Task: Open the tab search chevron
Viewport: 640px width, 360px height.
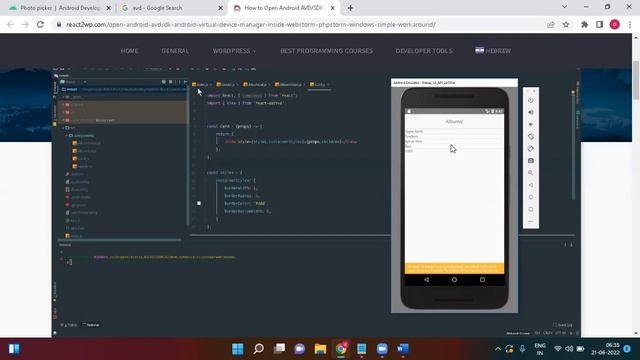Action: (564, 7)
